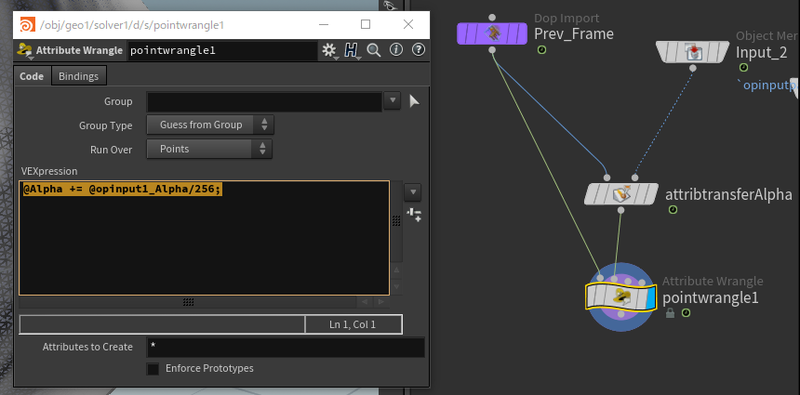Click the output connector of attribtransferAlpha
This screenshot has height=395, width=800.
[620, 210]
